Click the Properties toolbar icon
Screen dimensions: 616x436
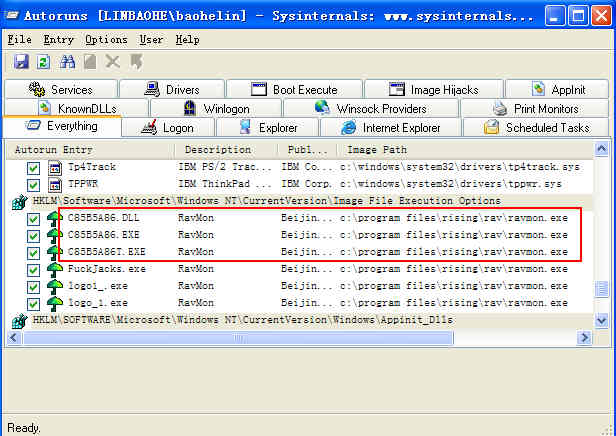(90, 62)
